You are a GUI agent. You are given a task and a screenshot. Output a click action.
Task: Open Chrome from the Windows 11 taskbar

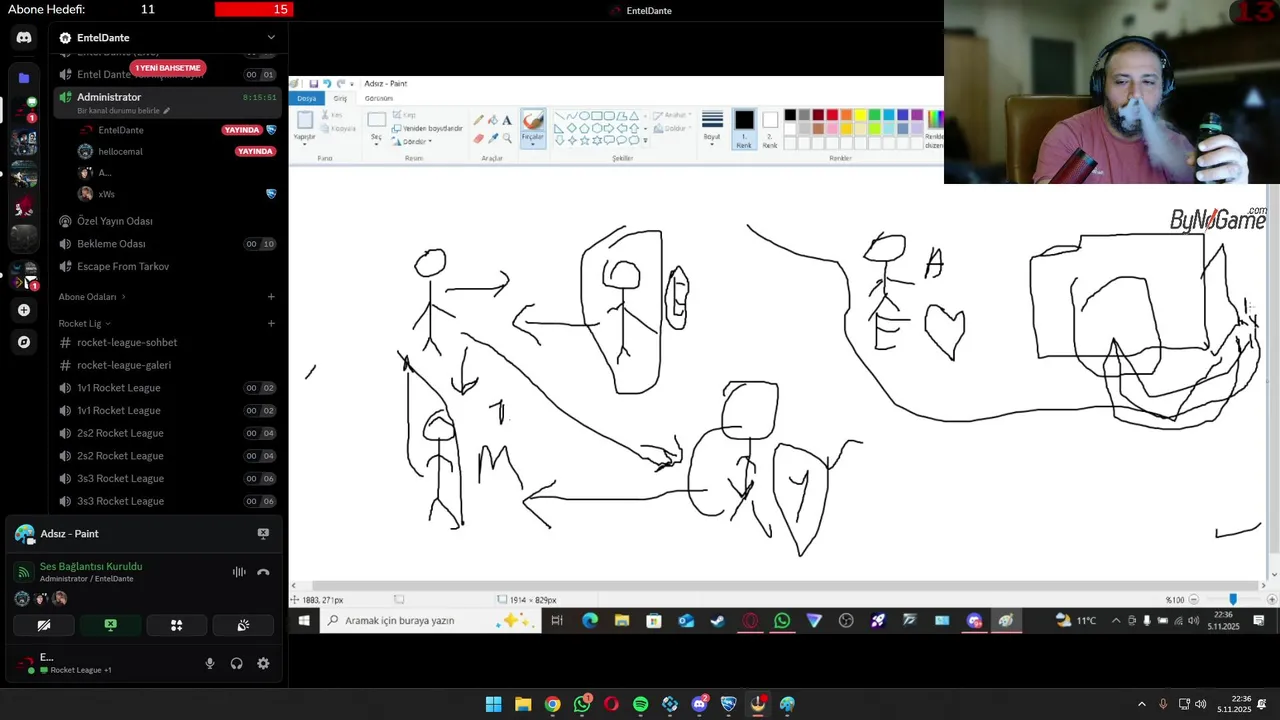[x=552, y=705]
